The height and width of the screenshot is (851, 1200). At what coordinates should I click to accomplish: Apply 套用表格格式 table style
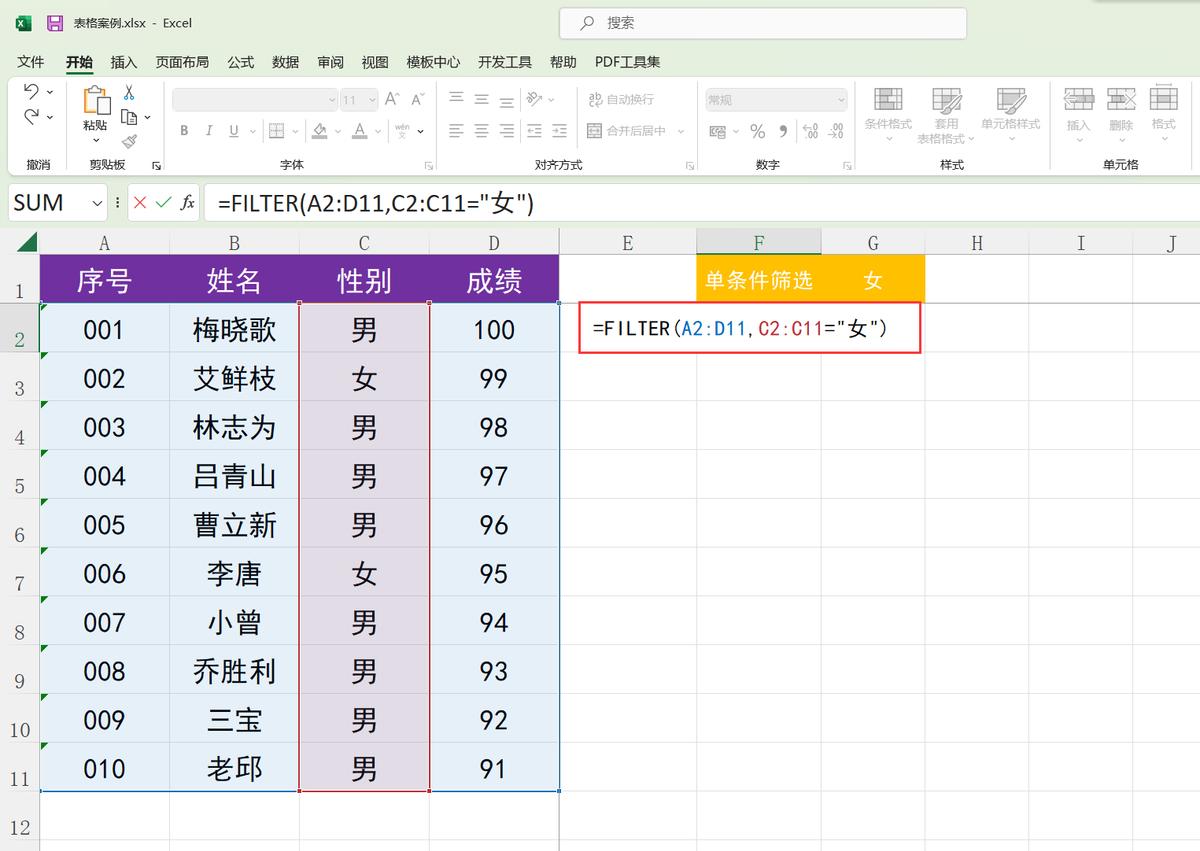coord(947,112)
